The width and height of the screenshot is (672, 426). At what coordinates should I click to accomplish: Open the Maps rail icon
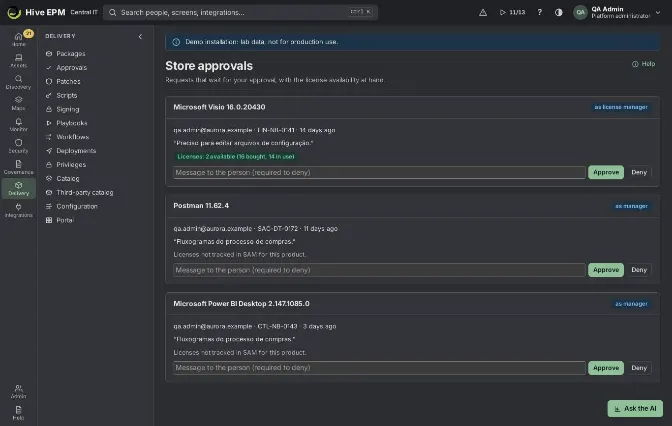coord(18,103)
